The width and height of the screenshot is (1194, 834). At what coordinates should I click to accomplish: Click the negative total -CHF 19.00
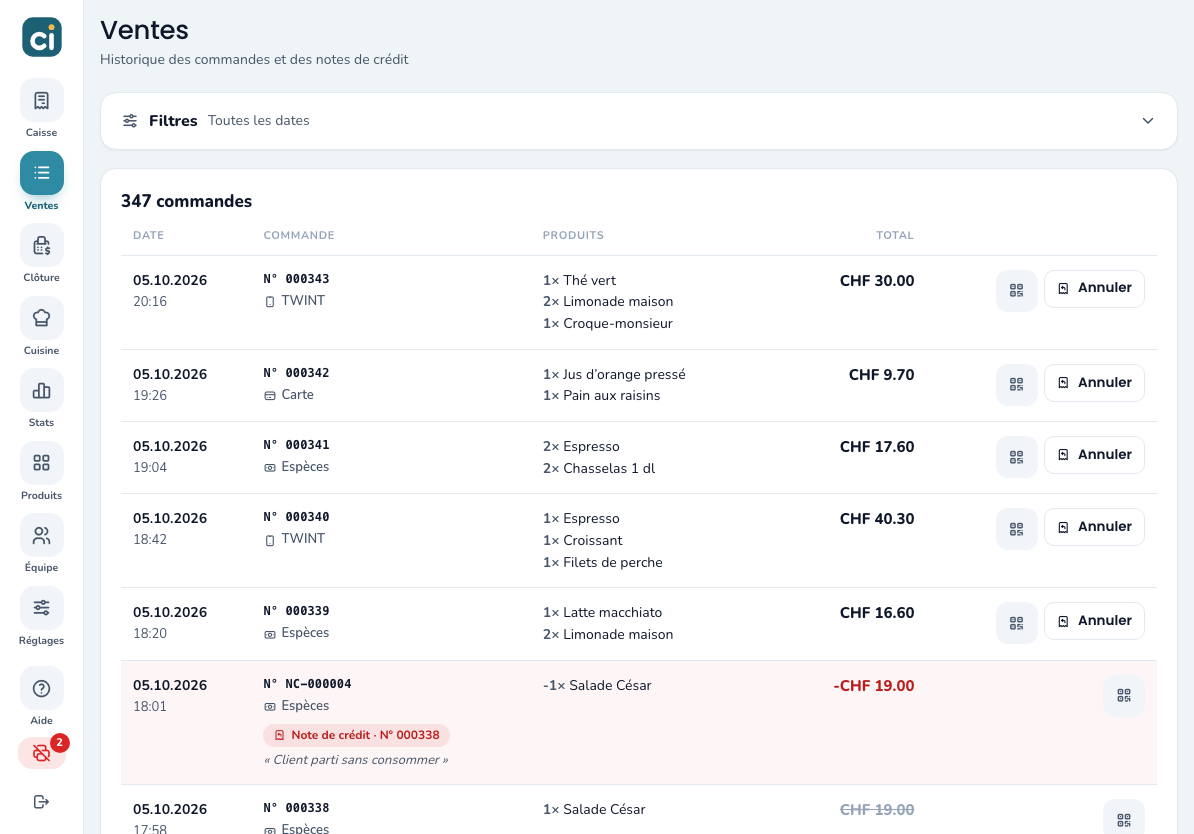click(x=873, y=685)
